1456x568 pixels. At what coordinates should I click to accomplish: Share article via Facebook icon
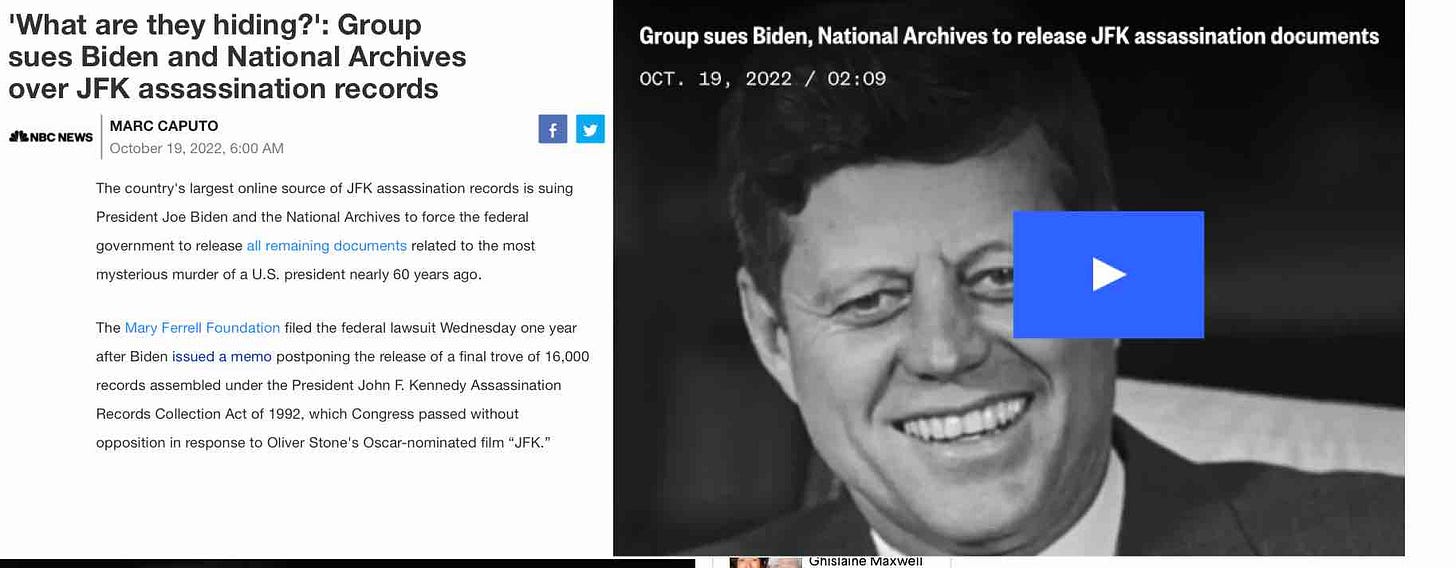pos(553,129)
